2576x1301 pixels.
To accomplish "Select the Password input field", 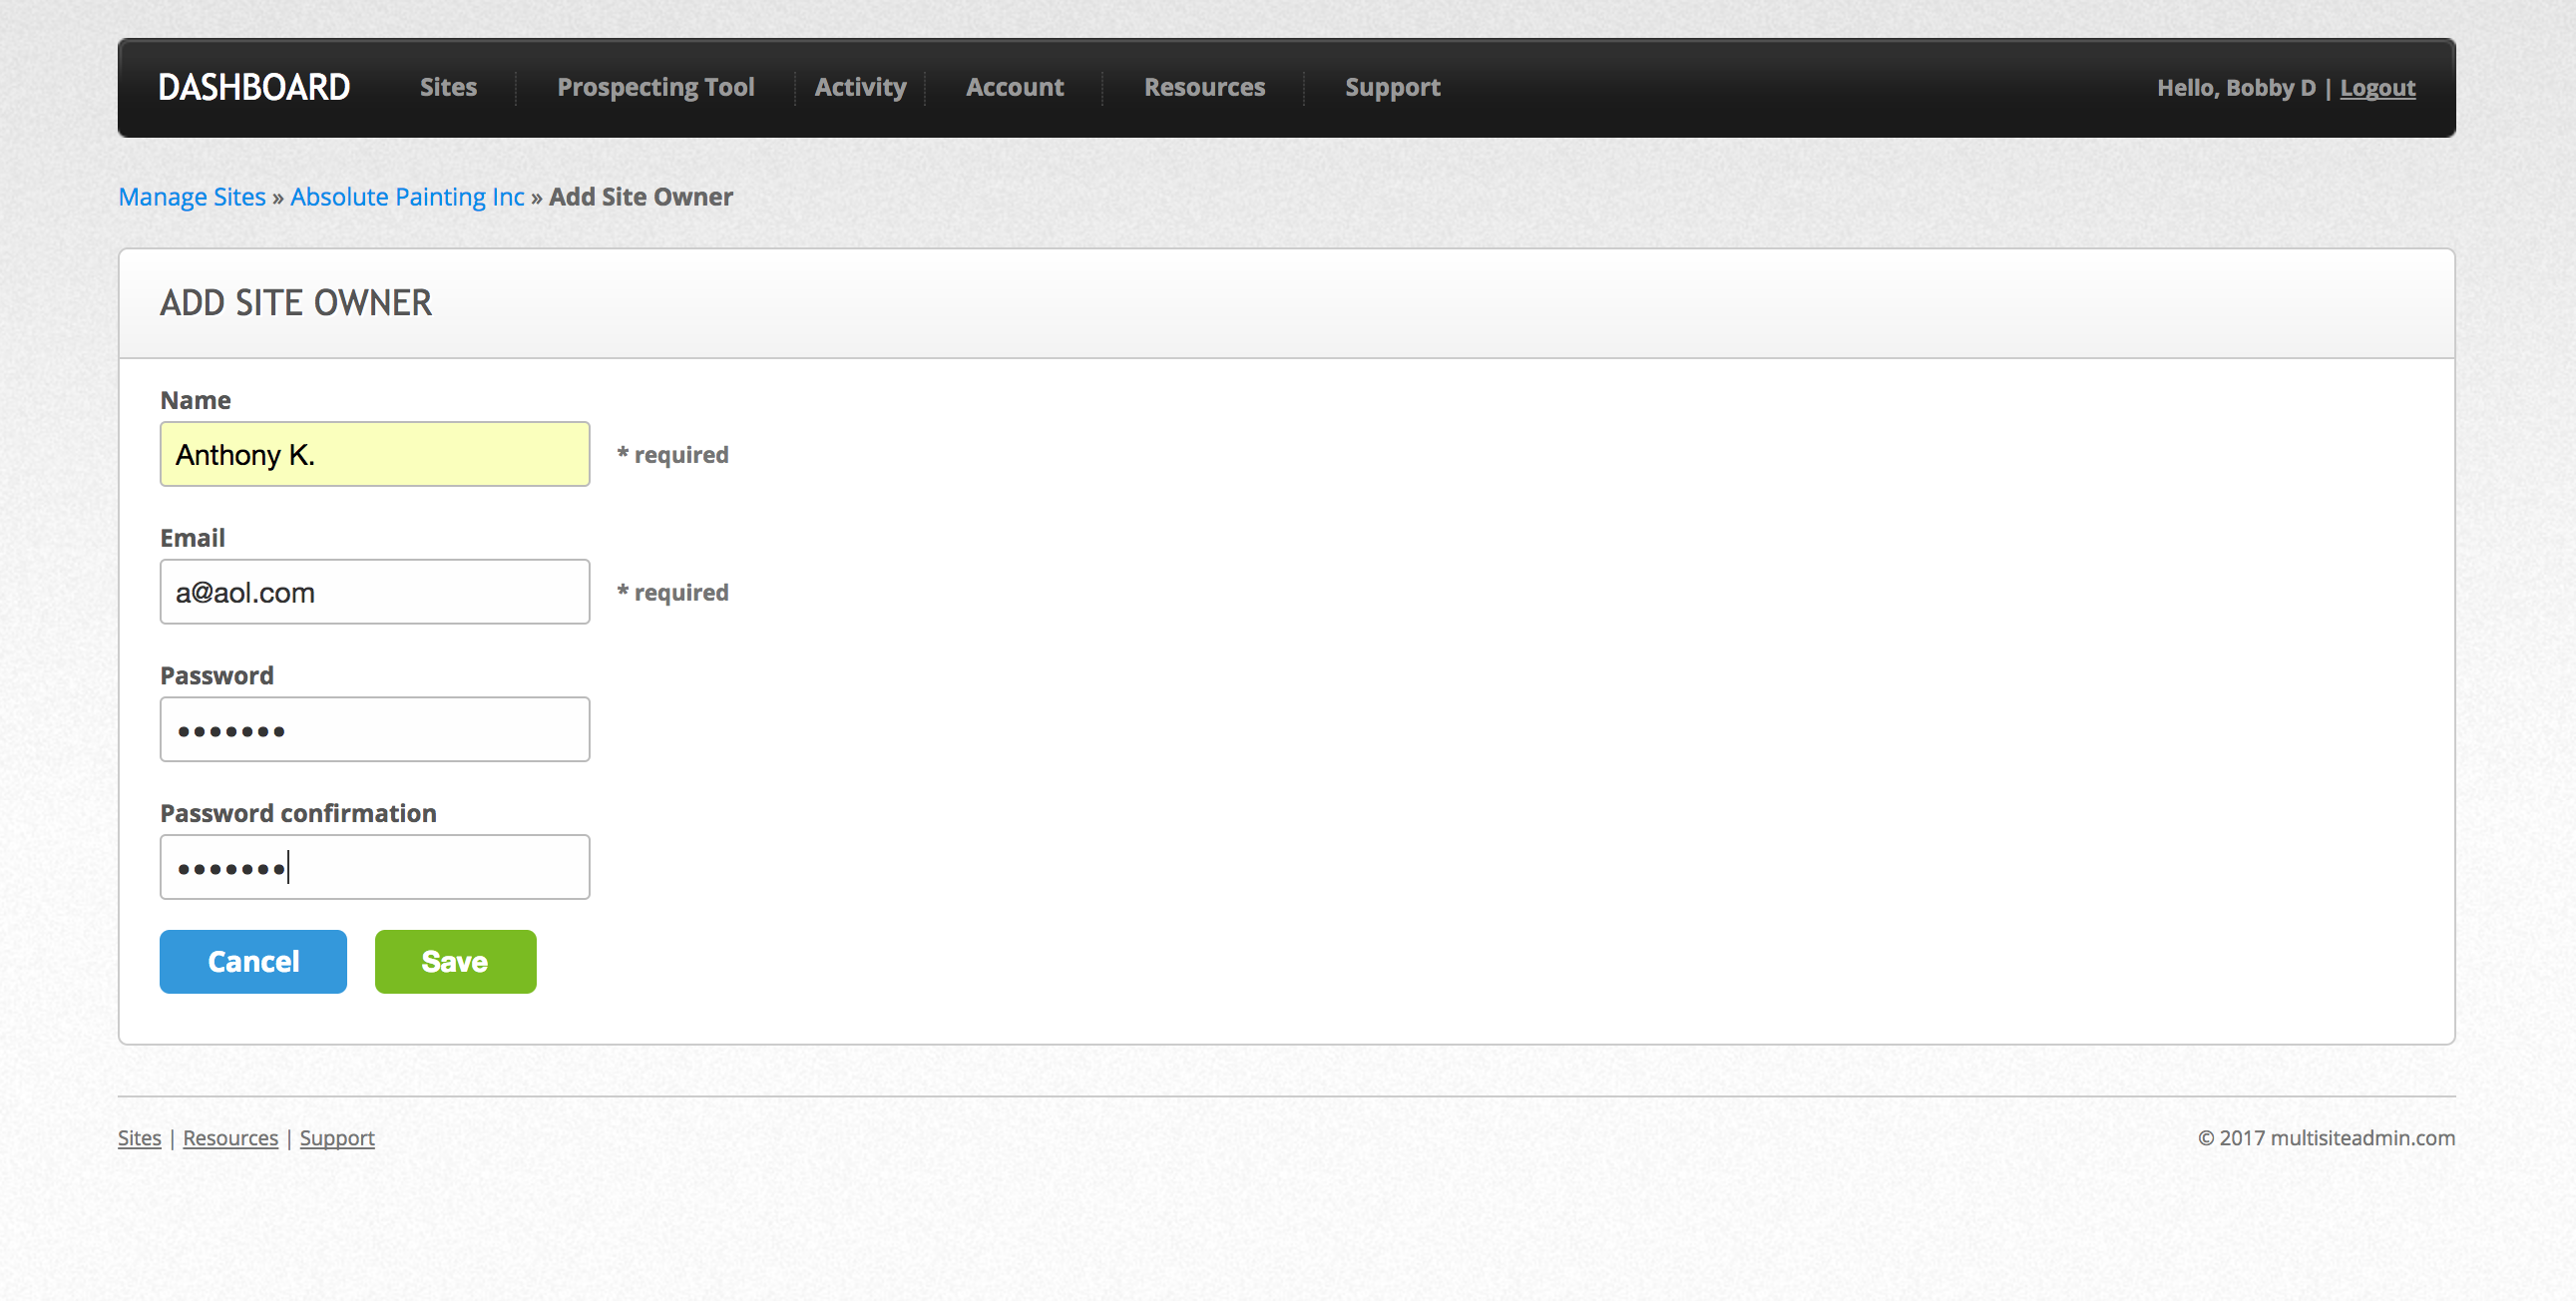I will [374, 729].
